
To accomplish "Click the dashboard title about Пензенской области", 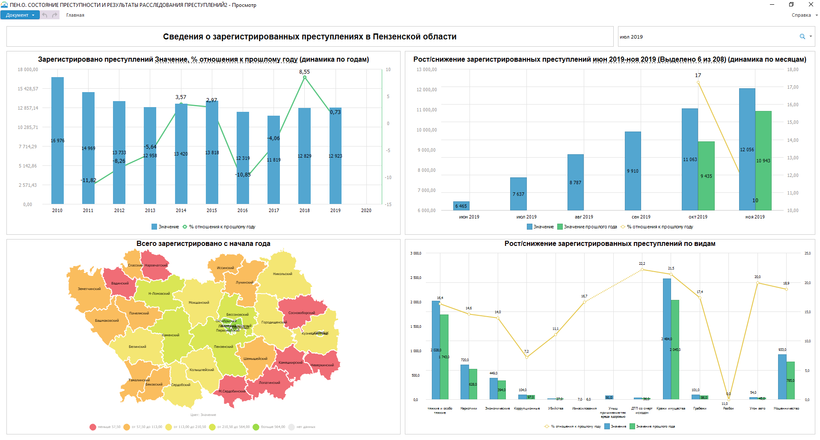I will [x=309, y=36].
